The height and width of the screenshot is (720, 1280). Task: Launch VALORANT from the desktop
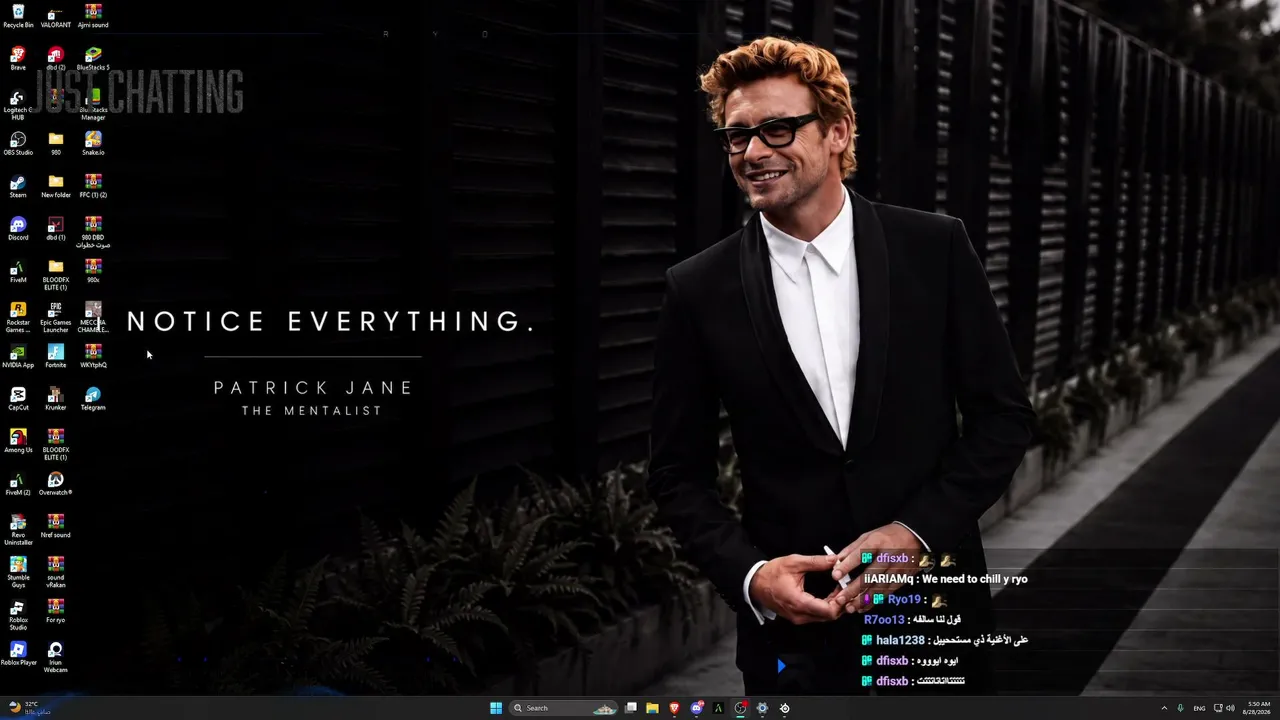tap(56, 16)
